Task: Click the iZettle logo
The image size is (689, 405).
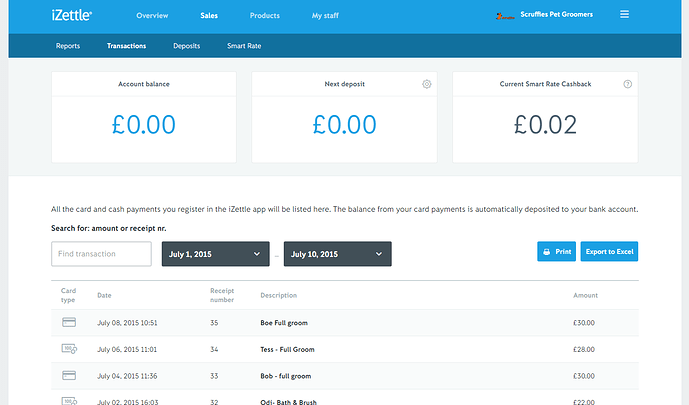Action: coord(71,15)
